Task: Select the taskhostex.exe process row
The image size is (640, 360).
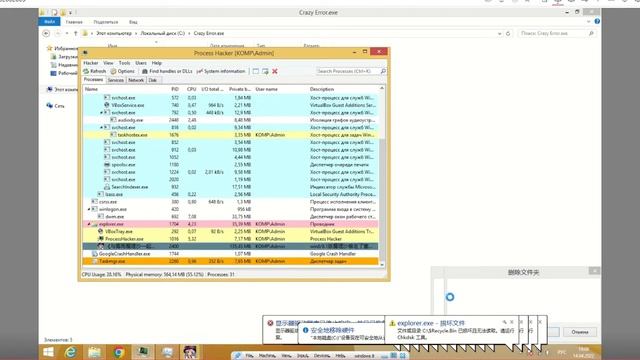Action: pos(231,135)
